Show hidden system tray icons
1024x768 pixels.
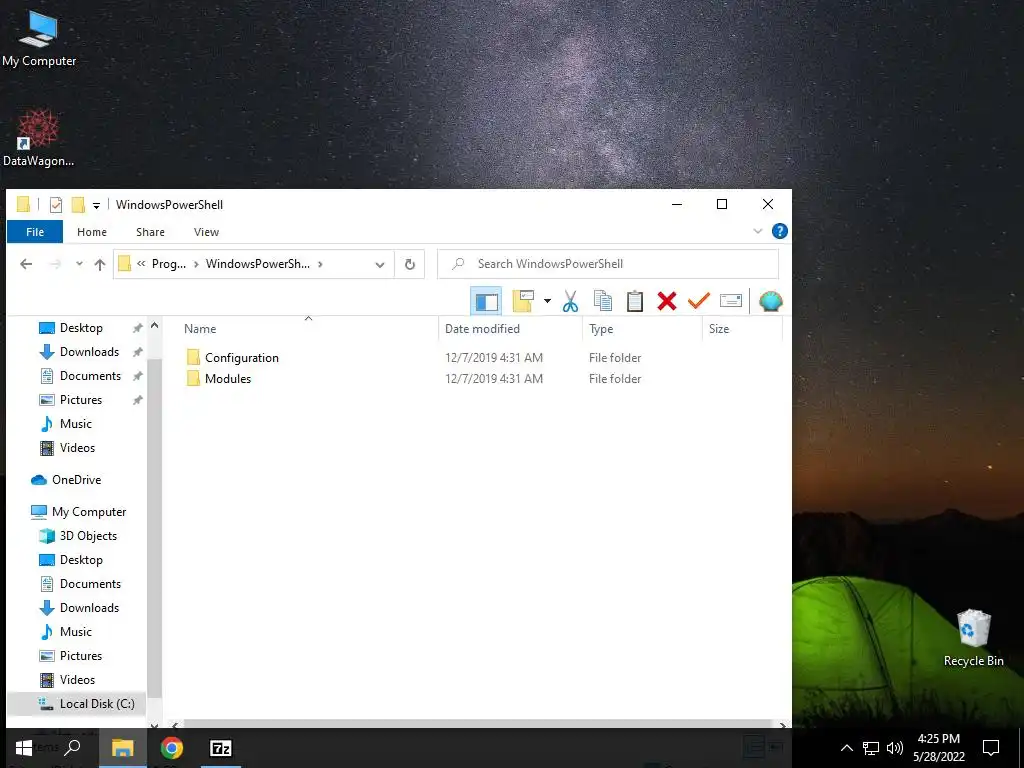[x=846, y=748]
